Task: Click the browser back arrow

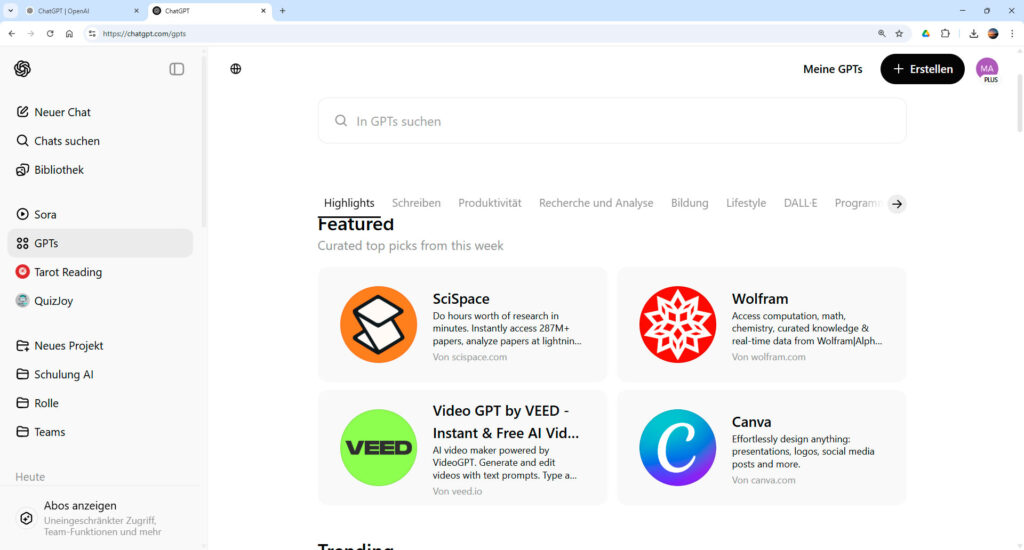Action: click(x=12, y=33)
